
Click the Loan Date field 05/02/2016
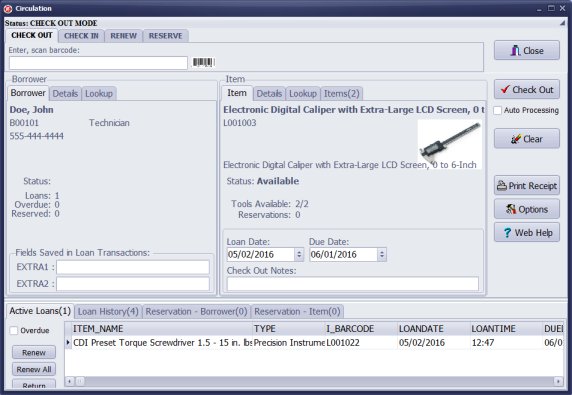(260, 254)
